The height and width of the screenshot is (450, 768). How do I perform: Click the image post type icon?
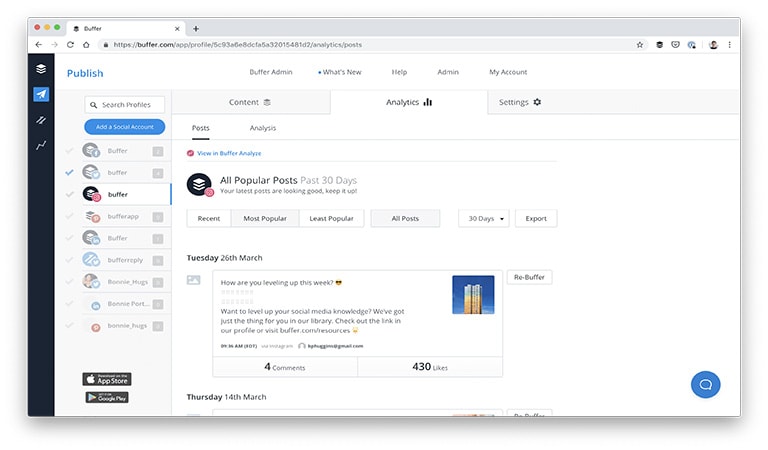pyautogui.click(x=193, y=280)
